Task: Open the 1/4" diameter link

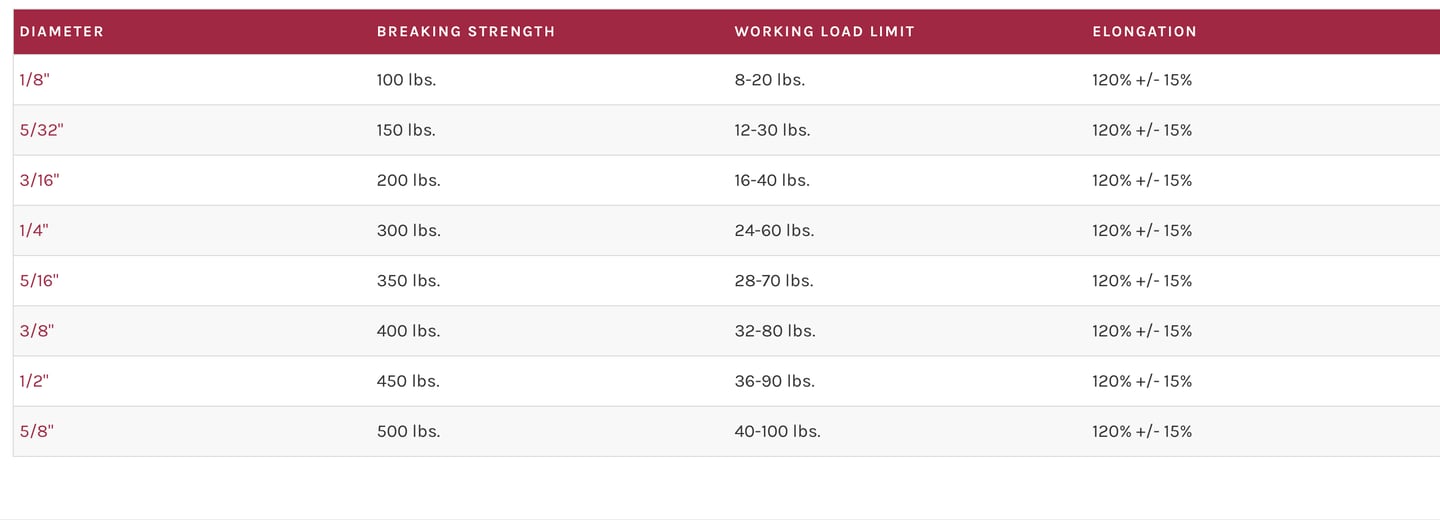Action: (34, 230)
